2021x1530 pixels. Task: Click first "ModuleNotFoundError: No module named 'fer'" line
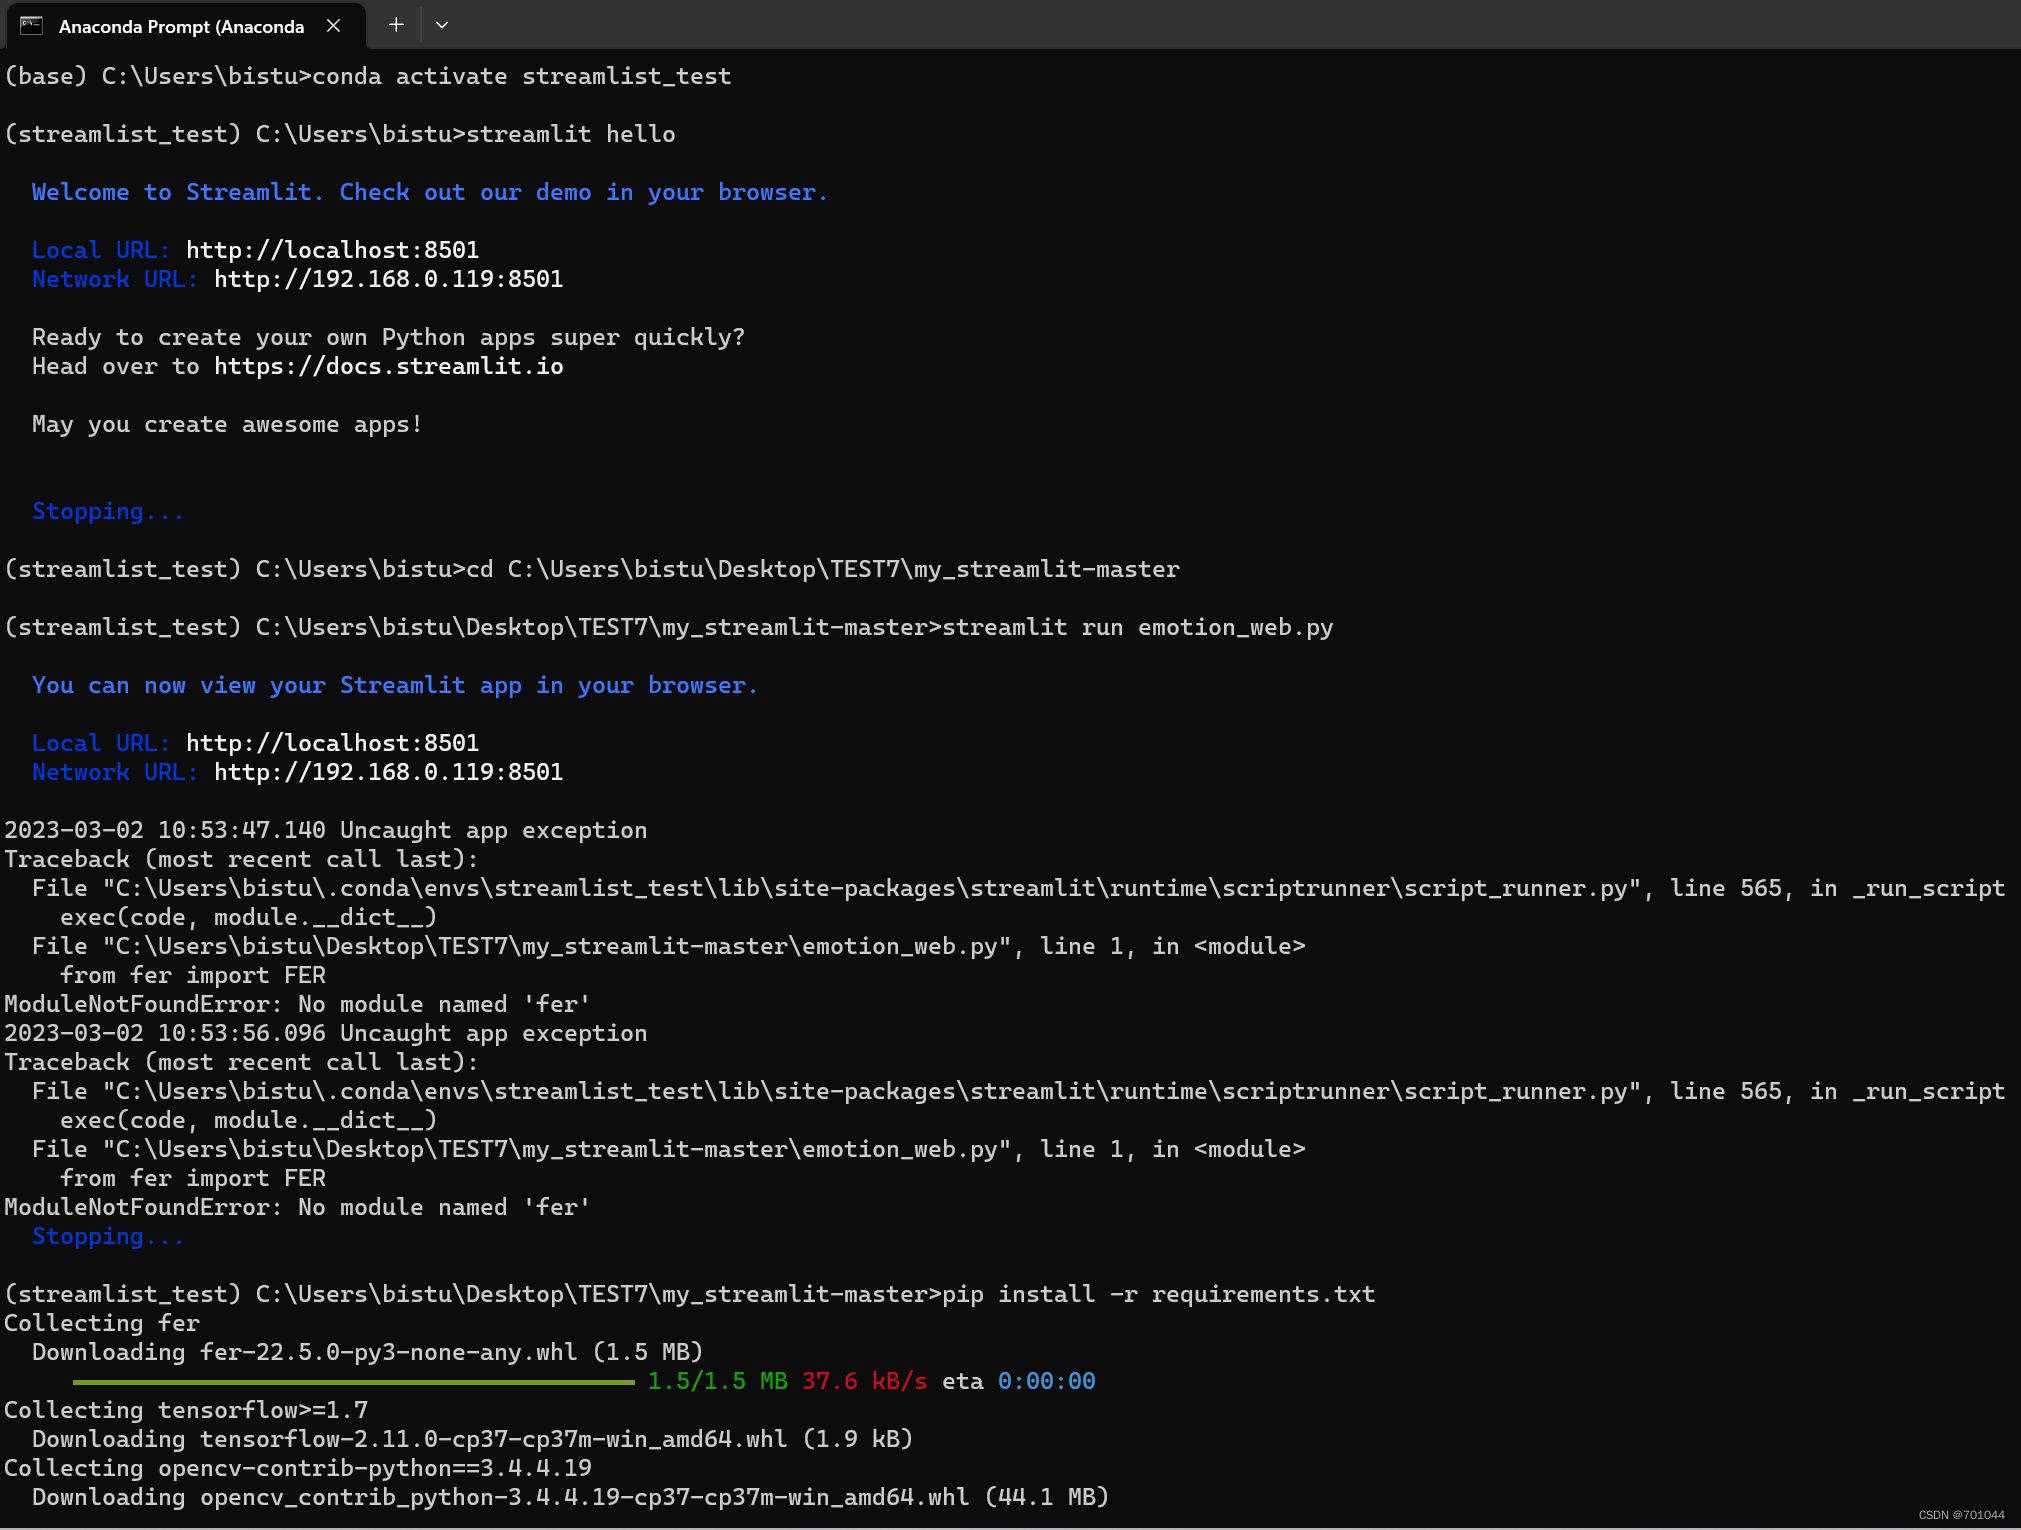pyautogui.click(x=297, y=1004)
